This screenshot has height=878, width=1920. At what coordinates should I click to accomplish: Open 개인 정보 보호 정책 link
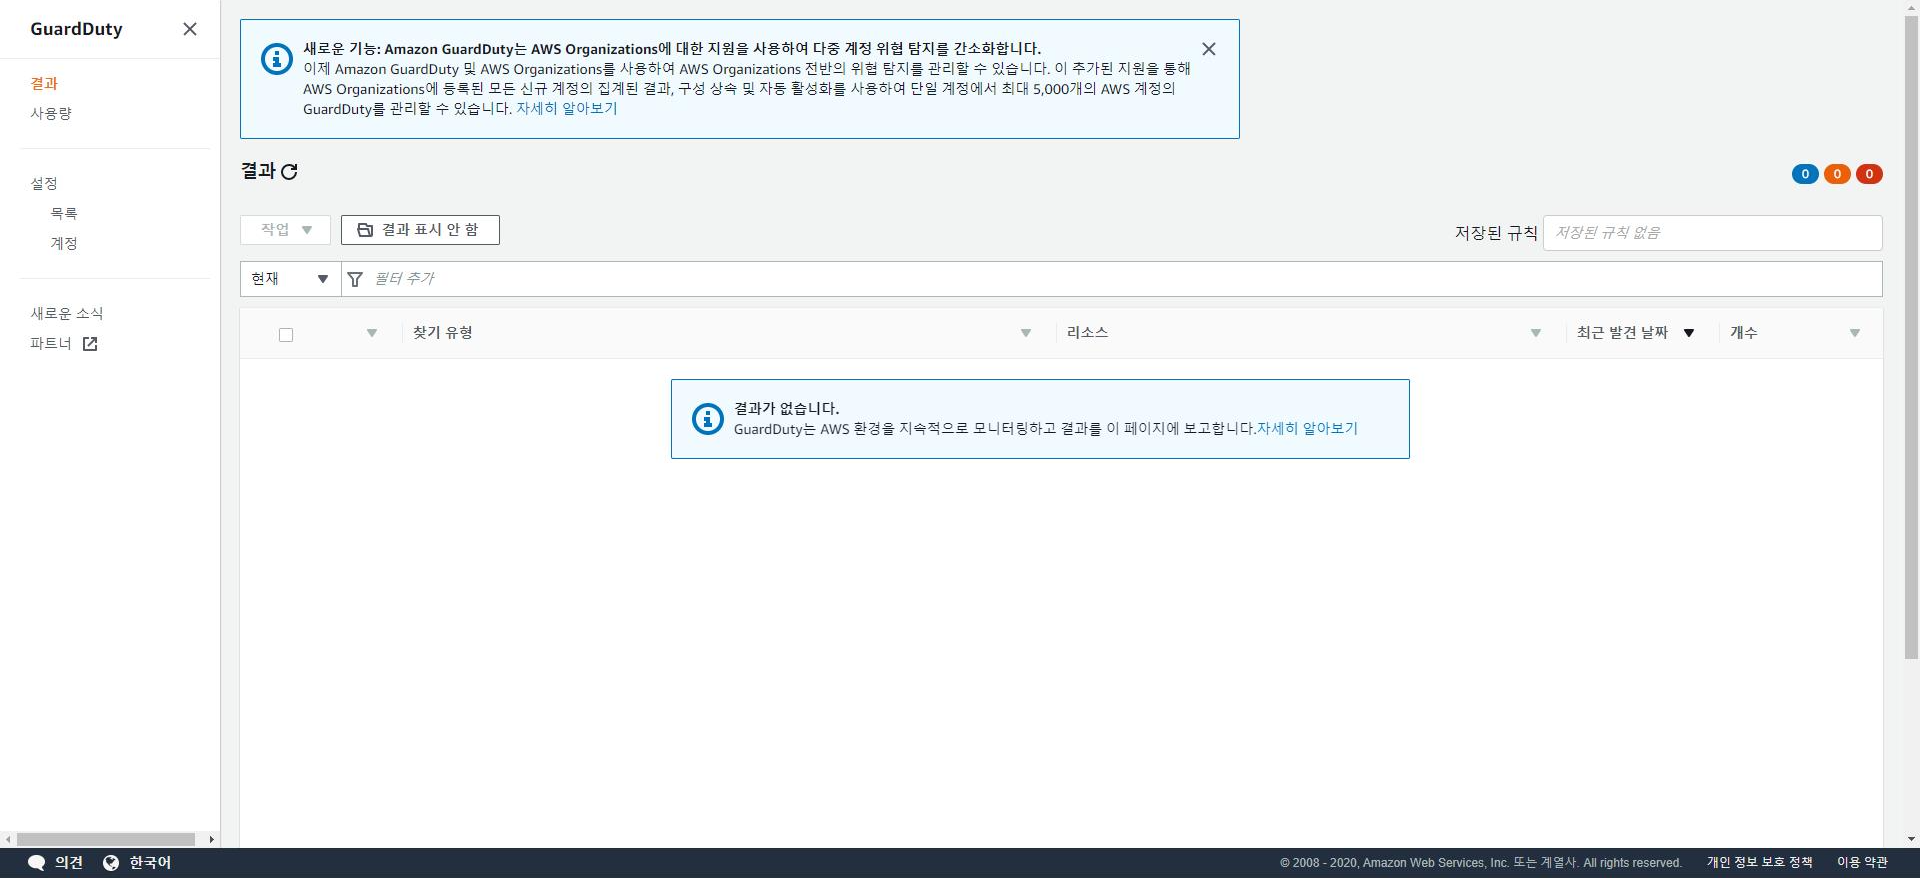(1759, 863)
